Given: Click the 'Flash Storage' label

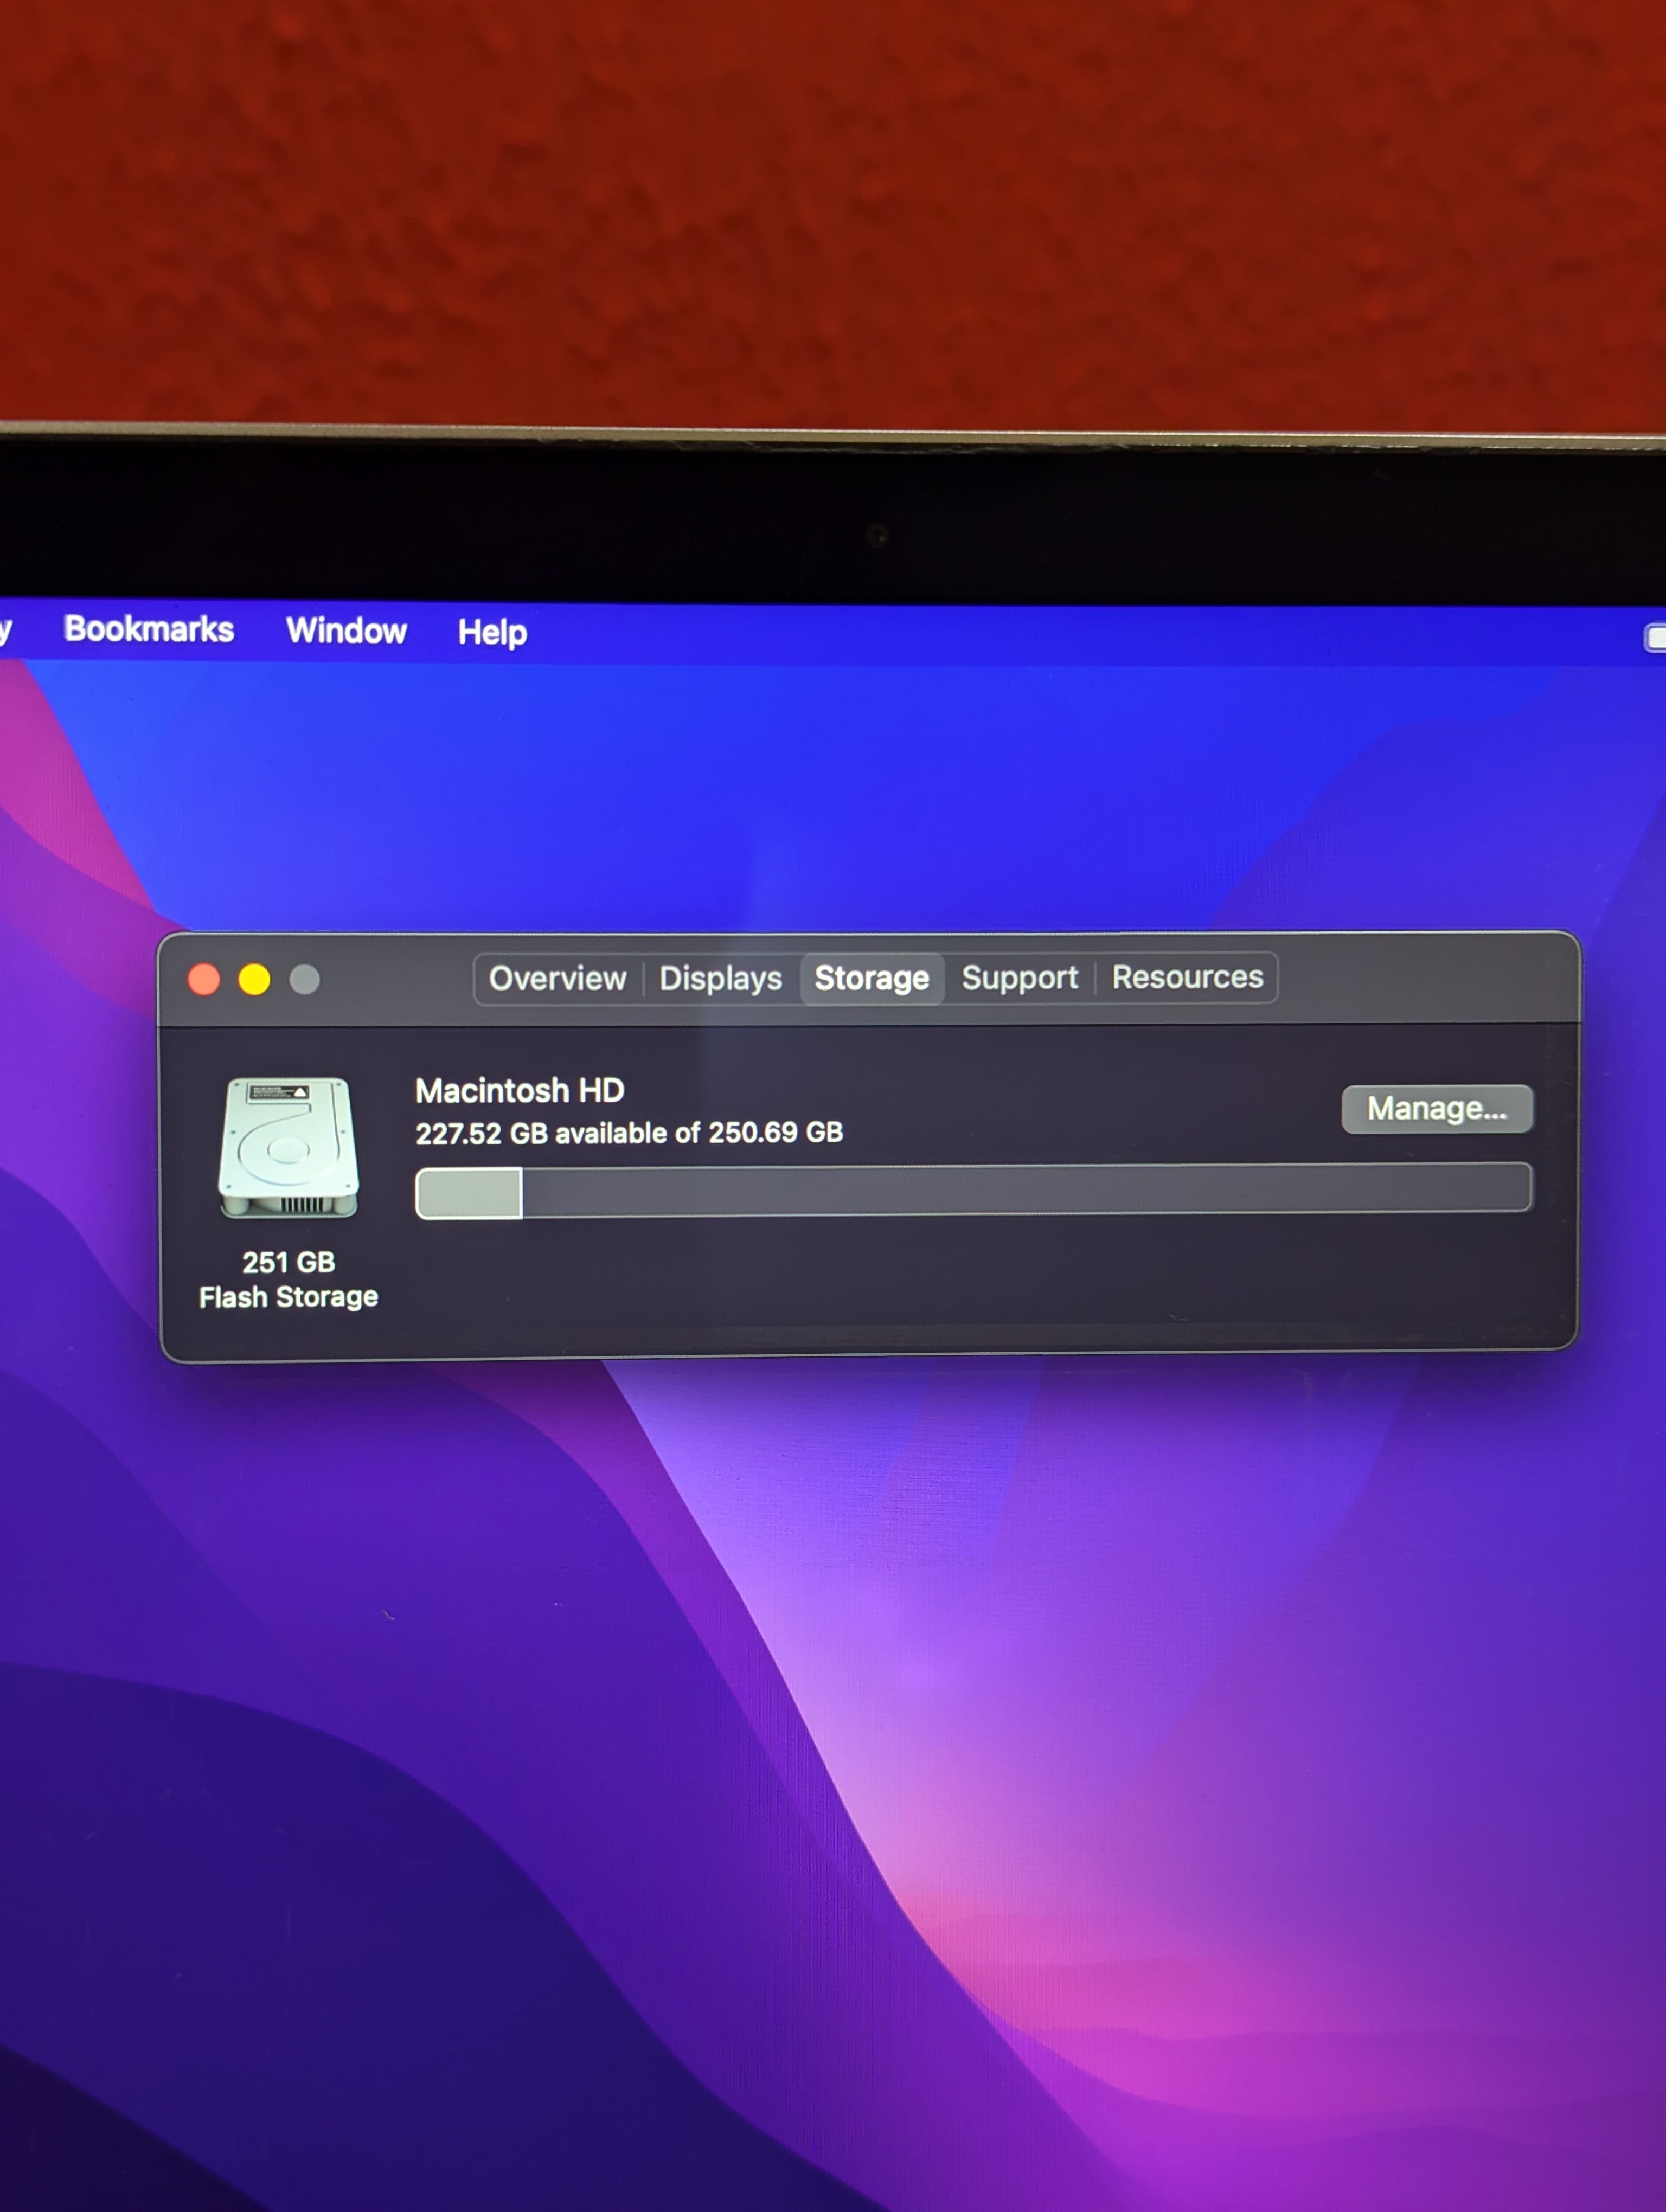Looking at the screenshot, I should pos(288,1297).
